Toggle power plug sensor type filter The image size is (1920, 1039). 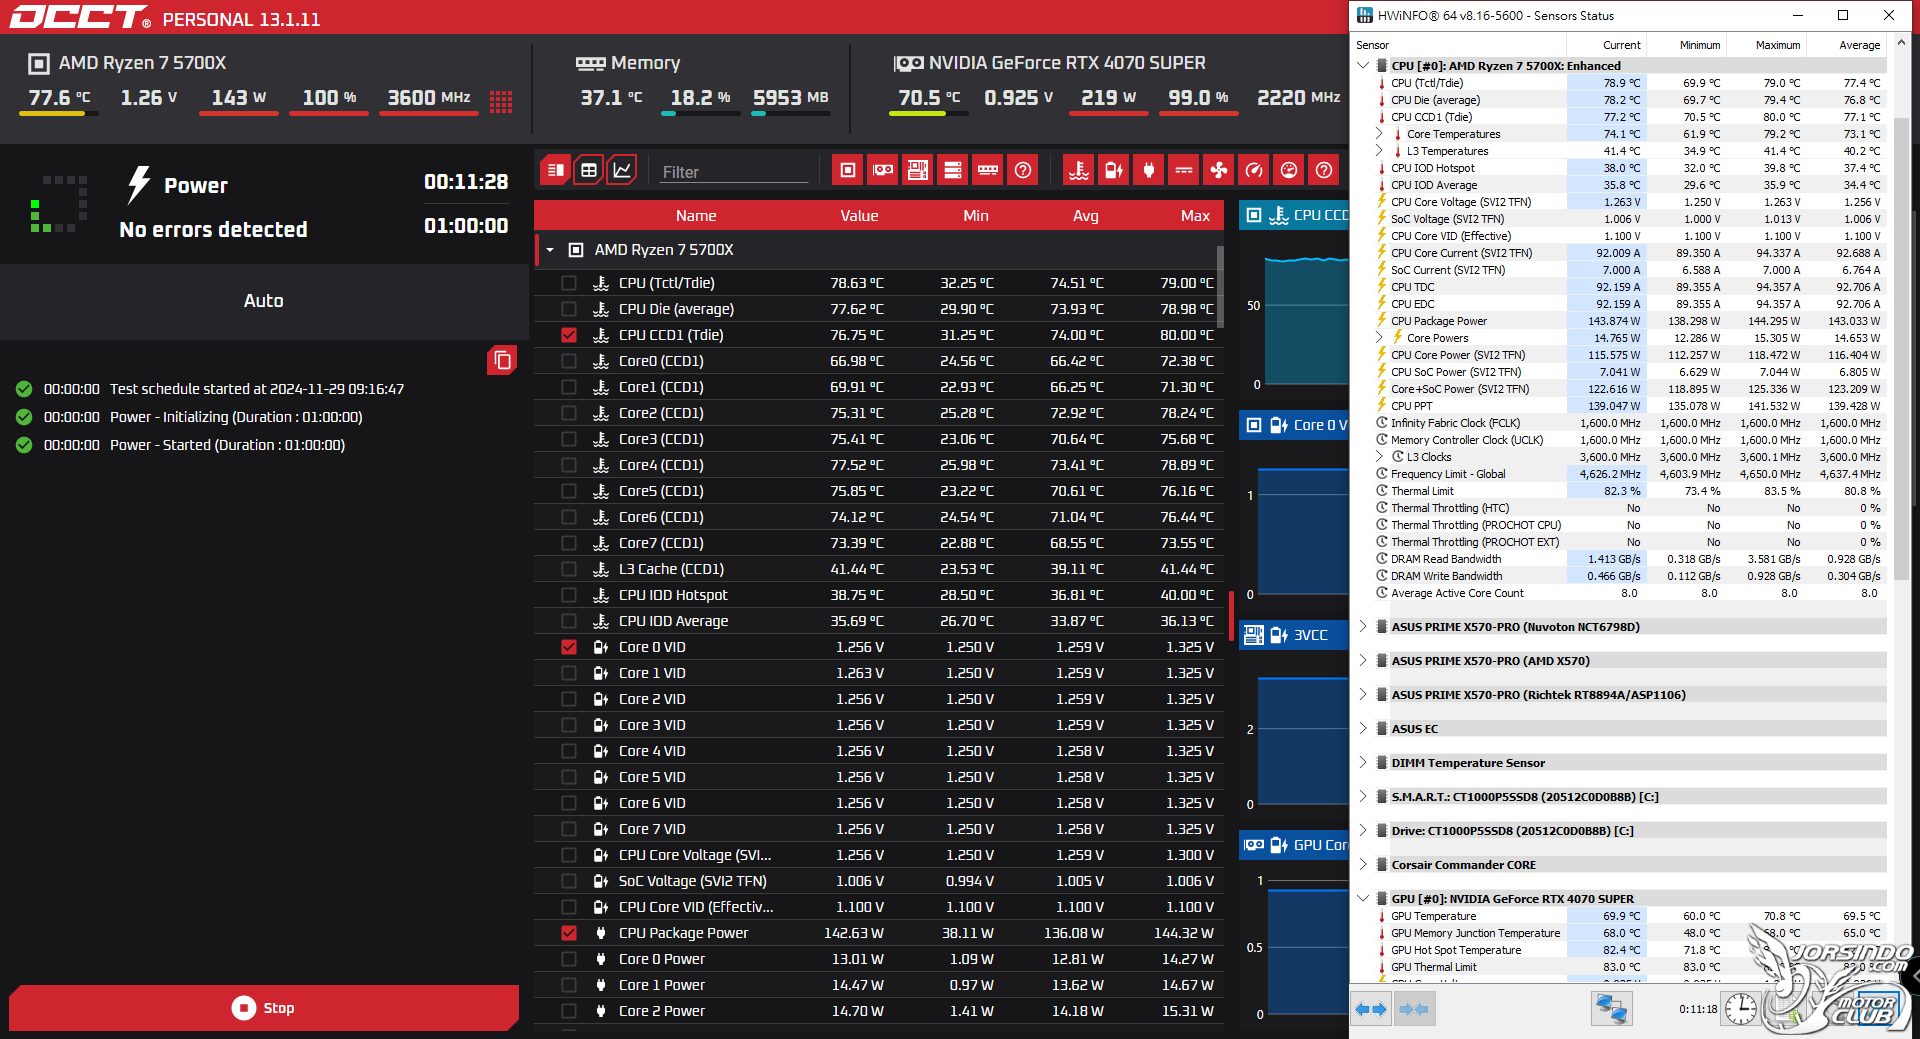tap(1149, 170)
